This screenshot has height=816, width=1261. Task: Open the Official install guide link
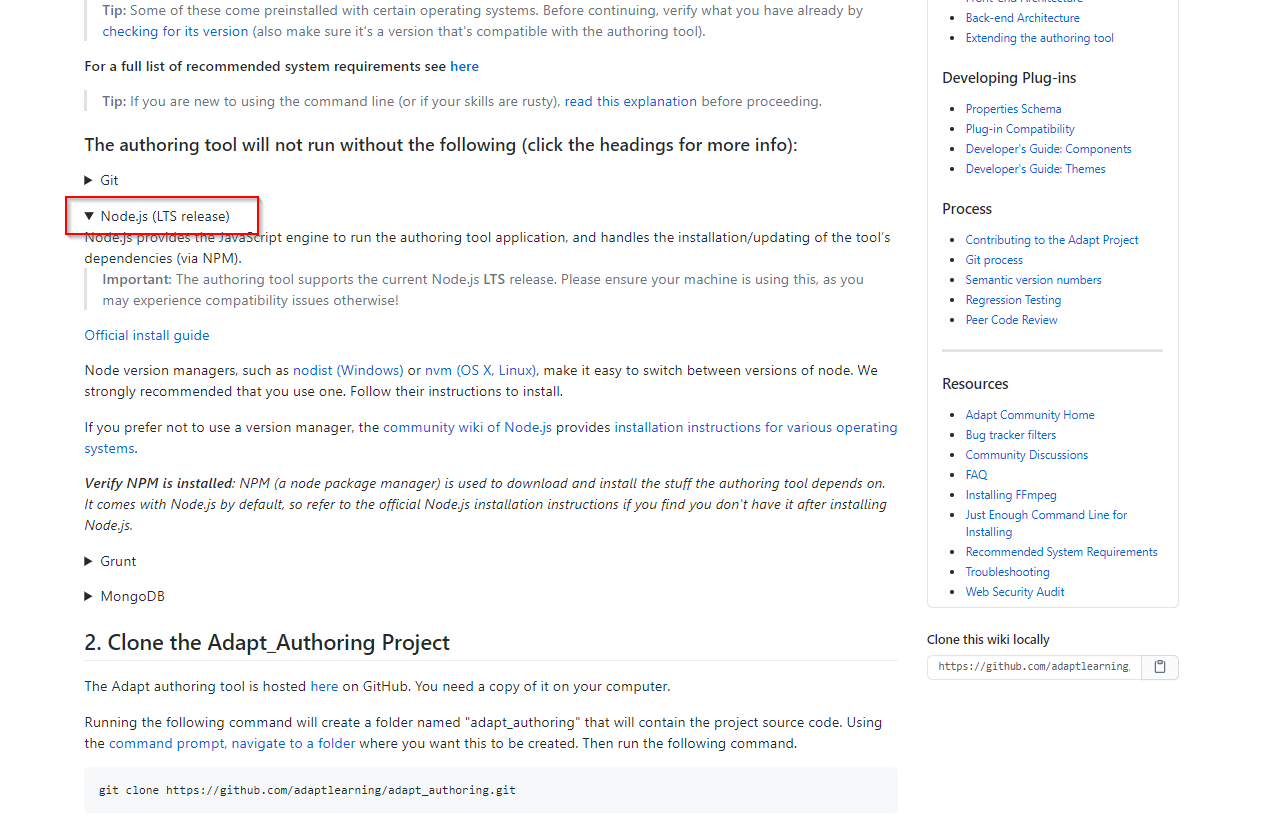click(x=147, y=335)
